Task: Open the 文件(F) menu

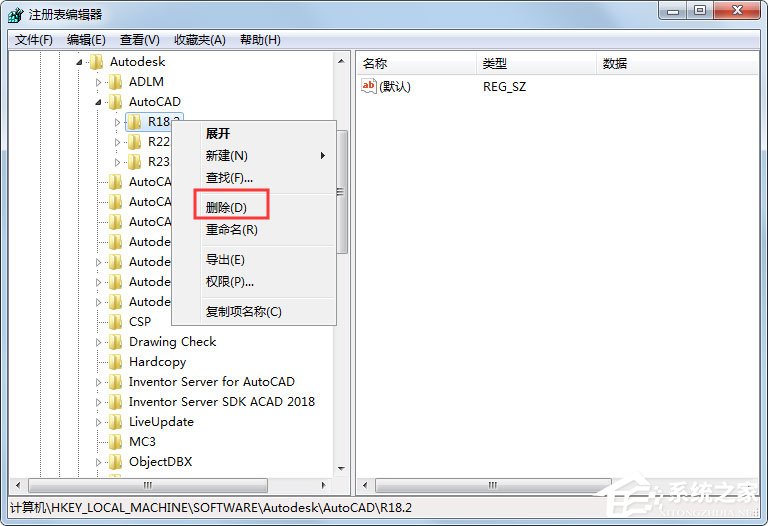Action: click(34, 40)
